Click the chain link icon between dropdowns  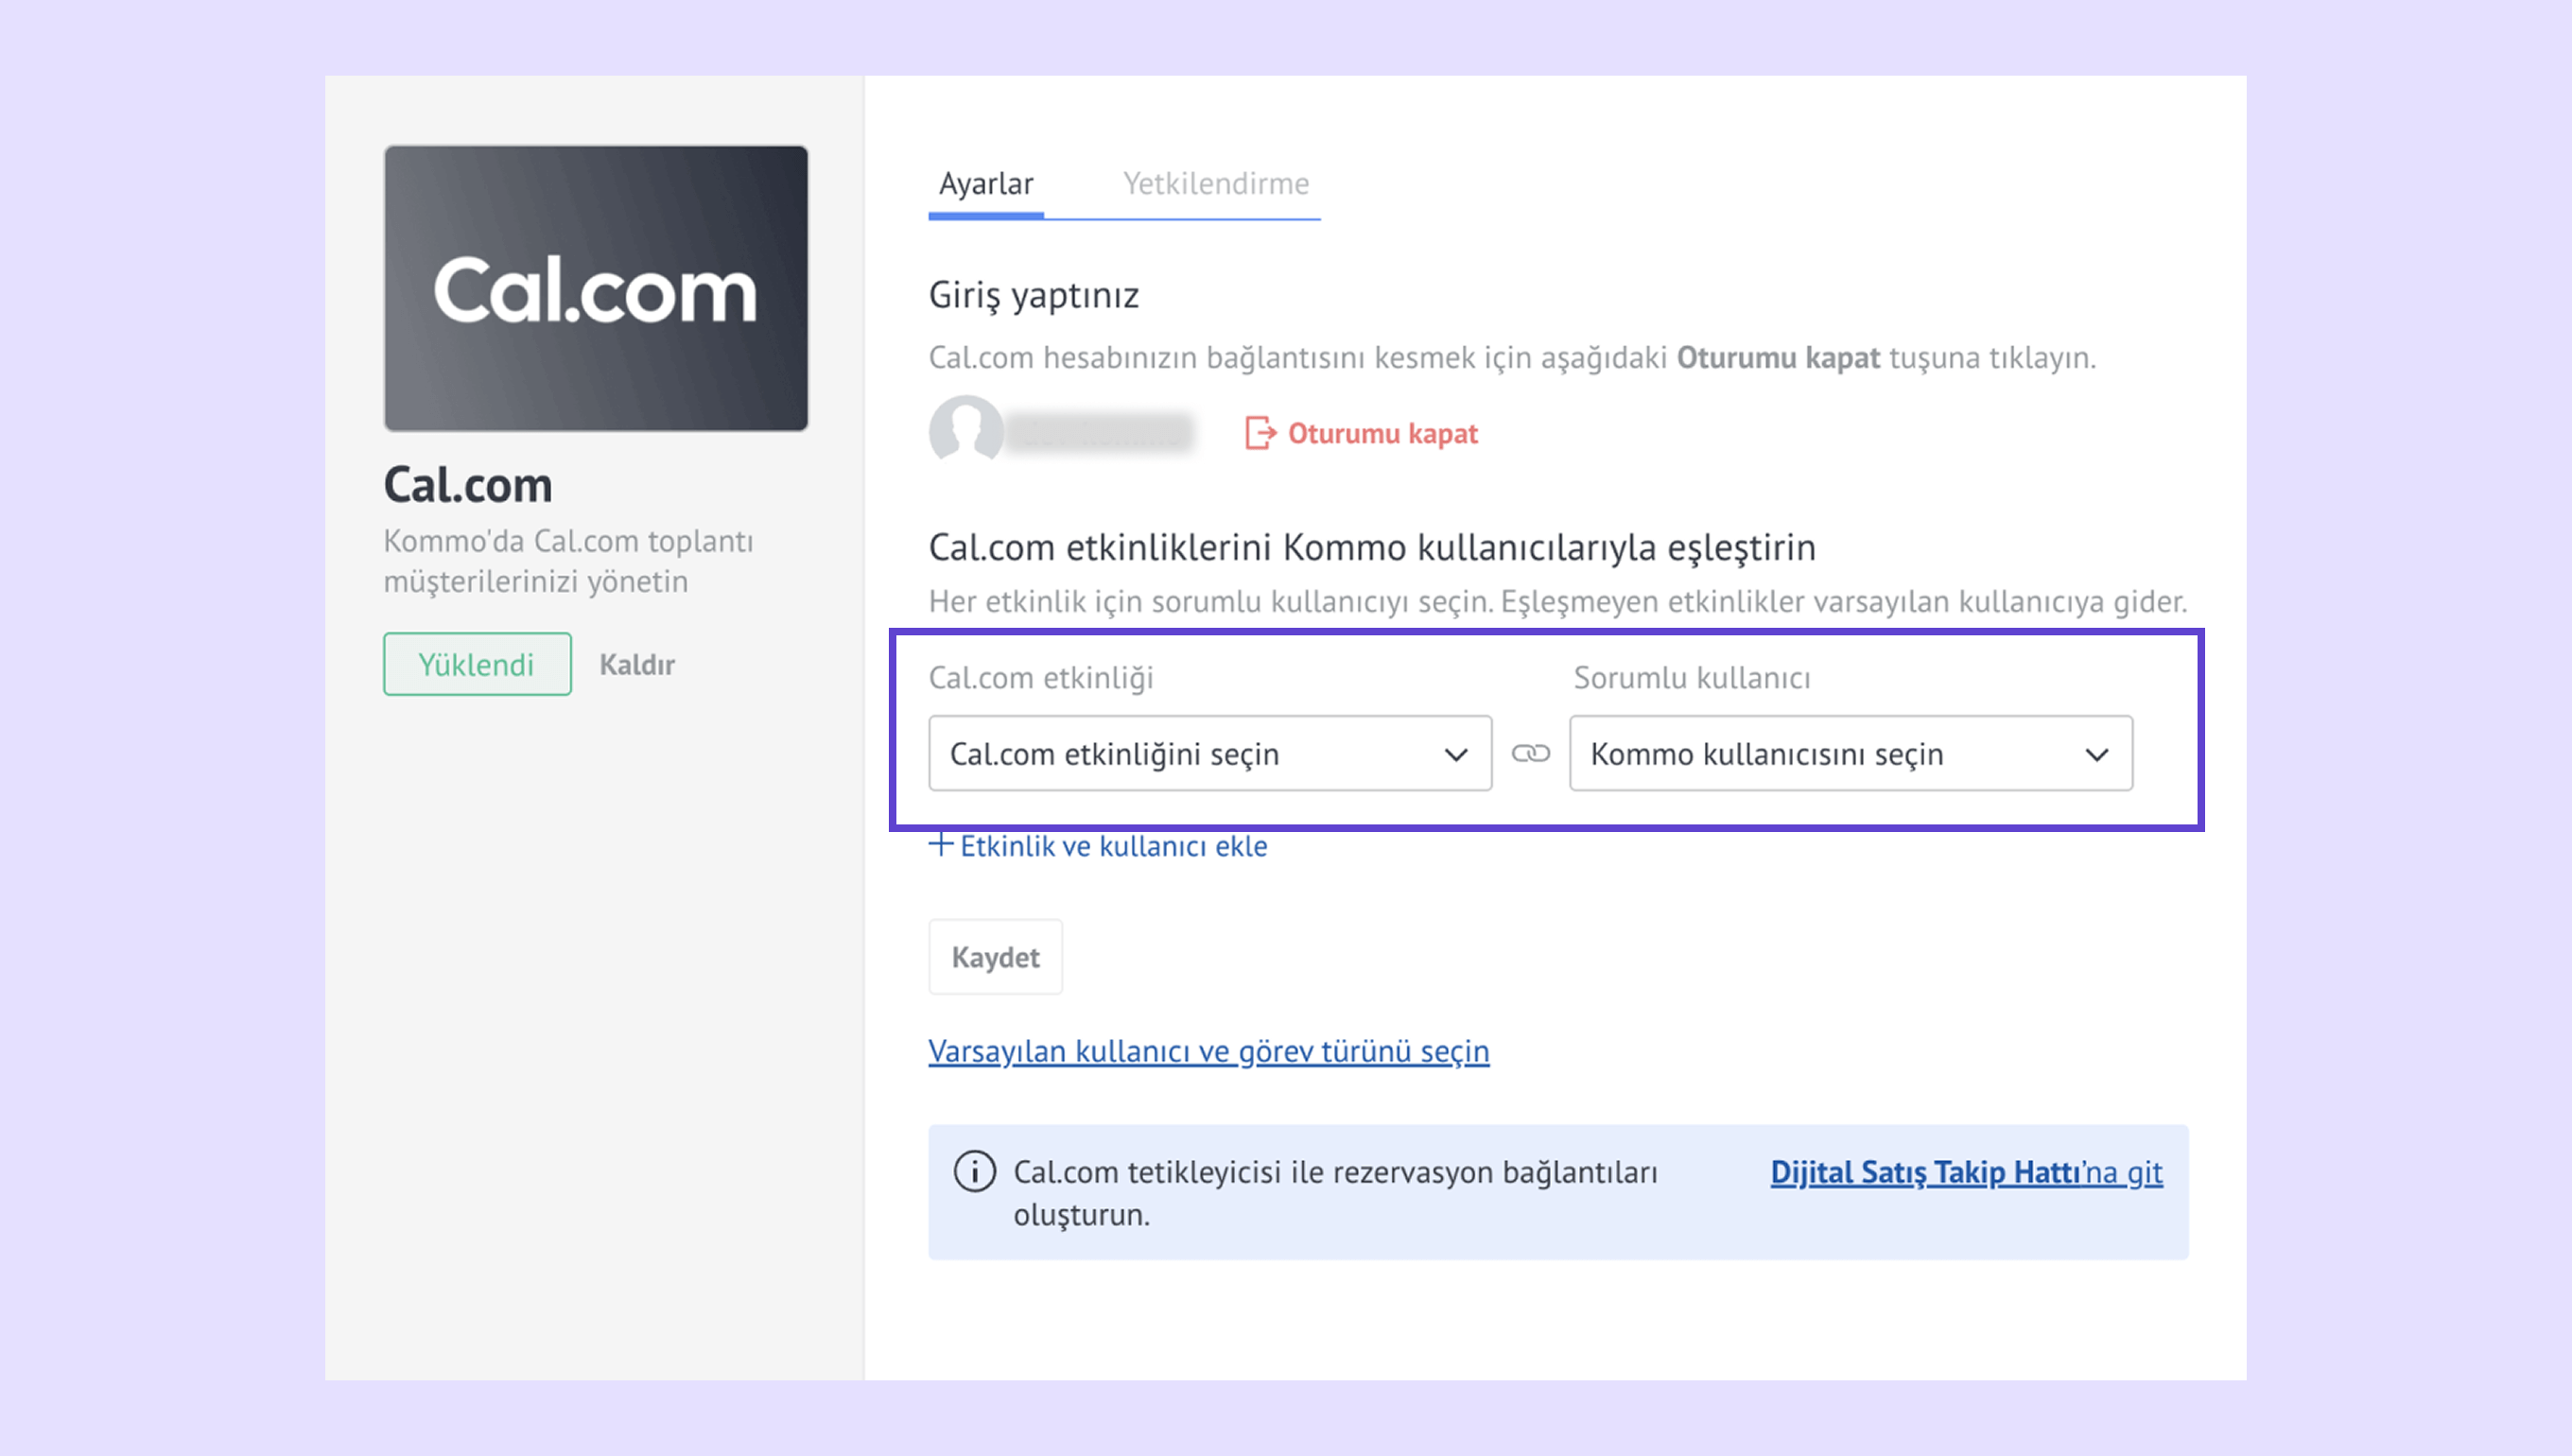(1530, 753)
